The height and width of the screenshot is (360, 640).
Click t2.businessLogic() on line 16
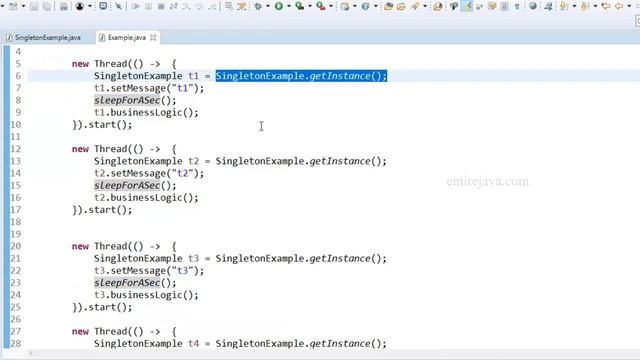[146, 198]
